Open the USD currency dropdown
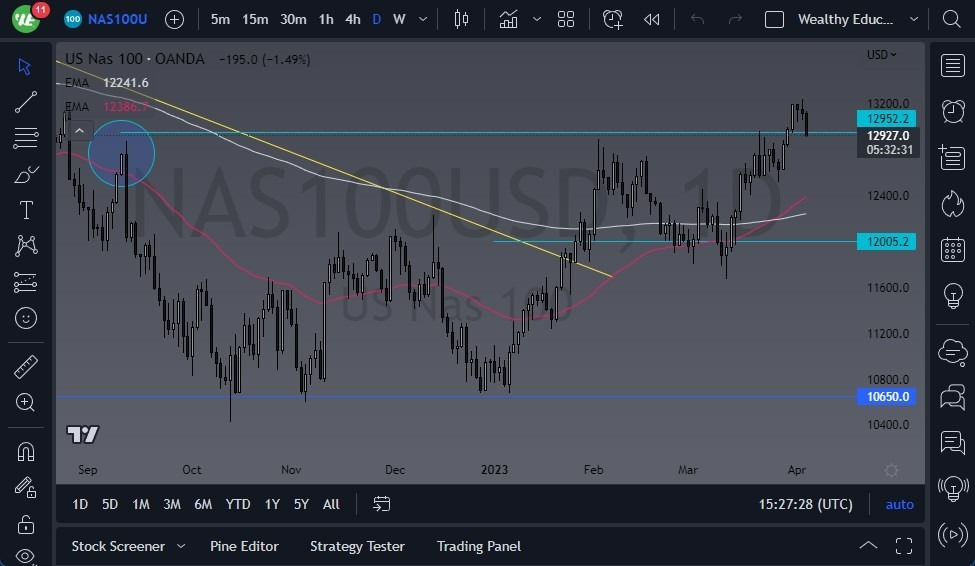Screen dimensions: 975x566 882,55
